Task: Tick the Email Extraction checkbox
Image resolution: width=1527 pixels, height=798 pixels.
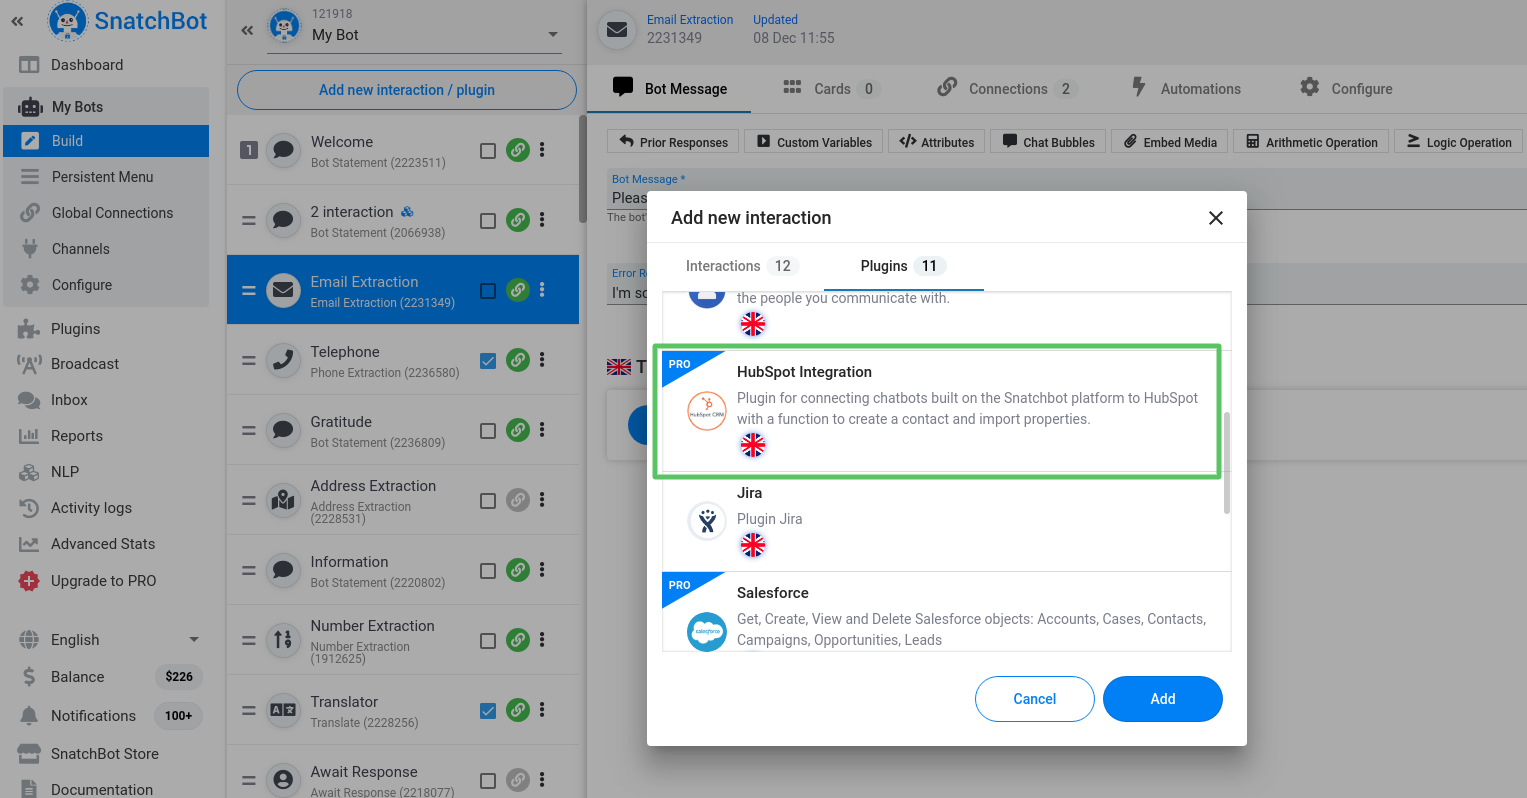Action: 488,291
